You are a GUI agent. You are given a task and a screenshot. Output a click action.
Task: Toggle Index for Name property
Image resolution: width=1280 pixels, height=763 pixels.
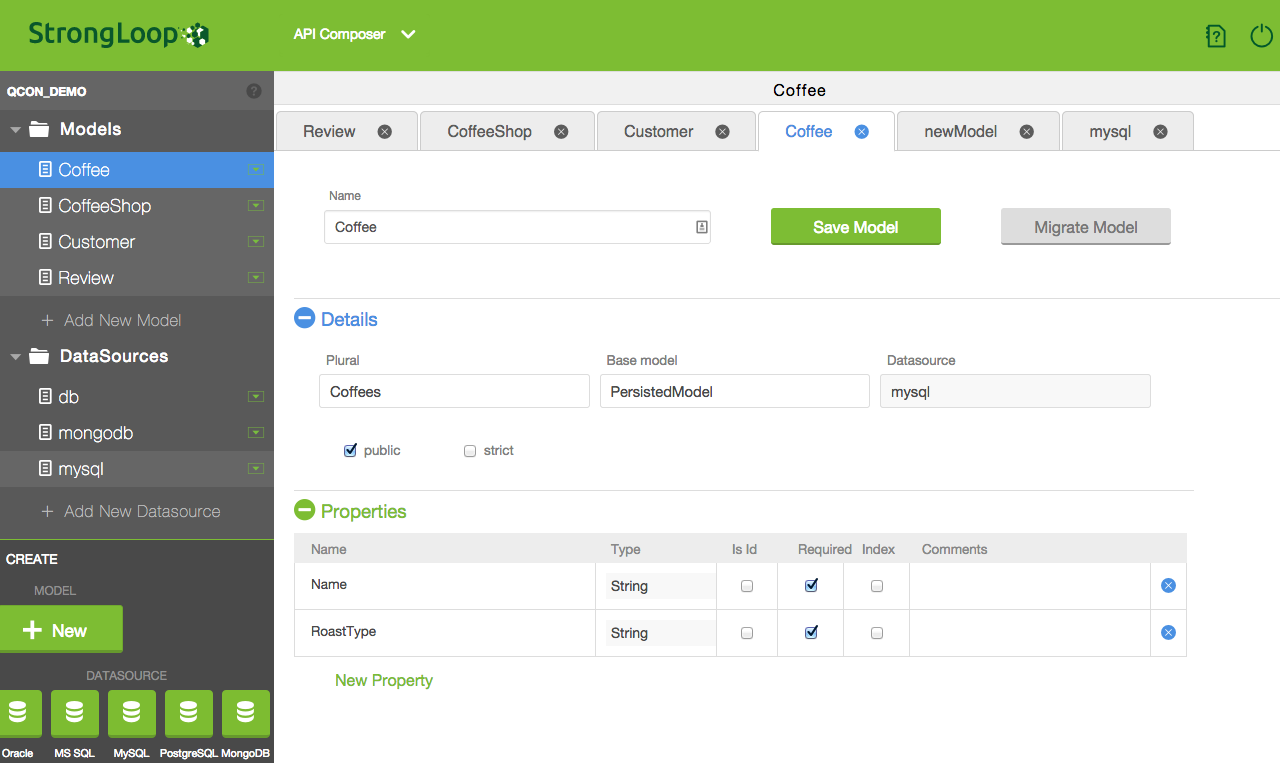(x=877, y=586)
